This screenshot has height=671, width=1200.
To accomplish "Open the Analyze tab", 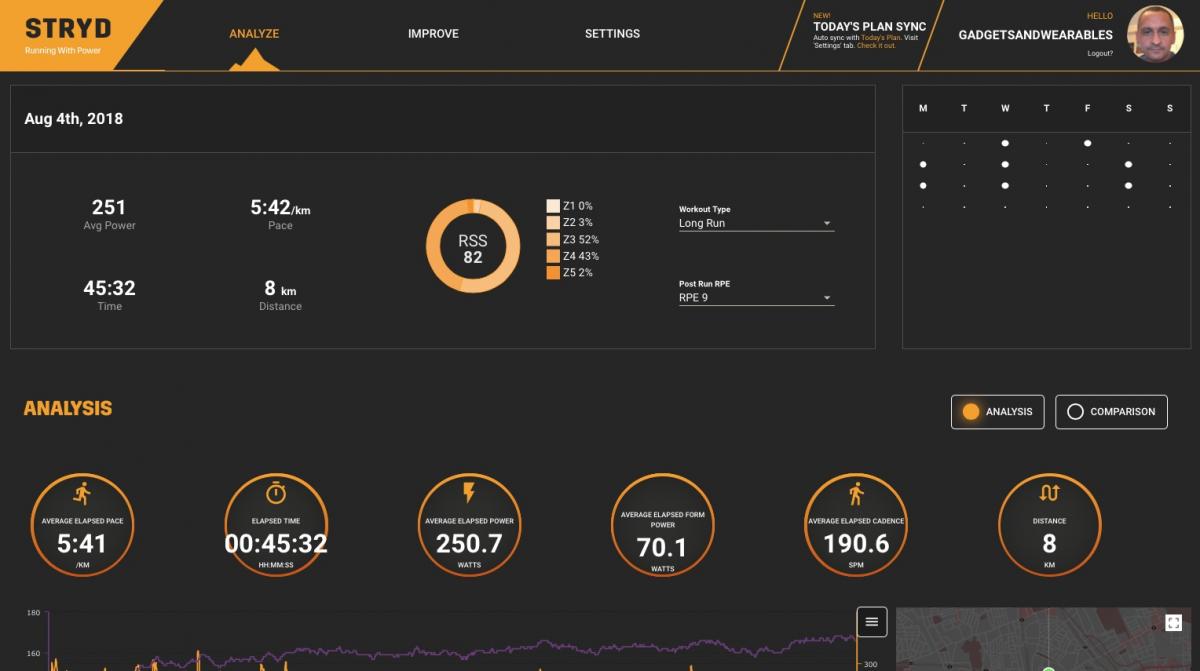I will 254,34.
